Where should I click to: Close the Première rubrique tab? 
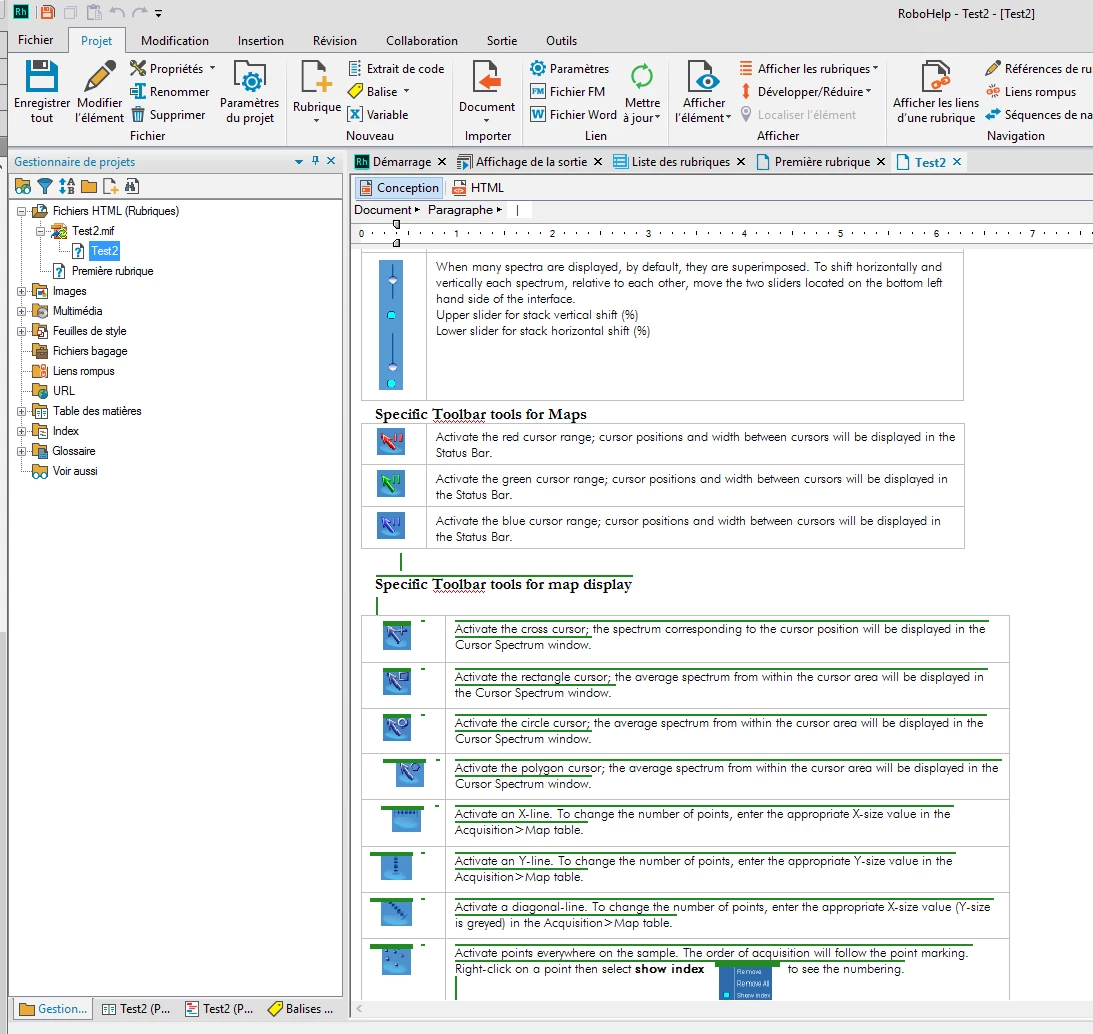881,162
